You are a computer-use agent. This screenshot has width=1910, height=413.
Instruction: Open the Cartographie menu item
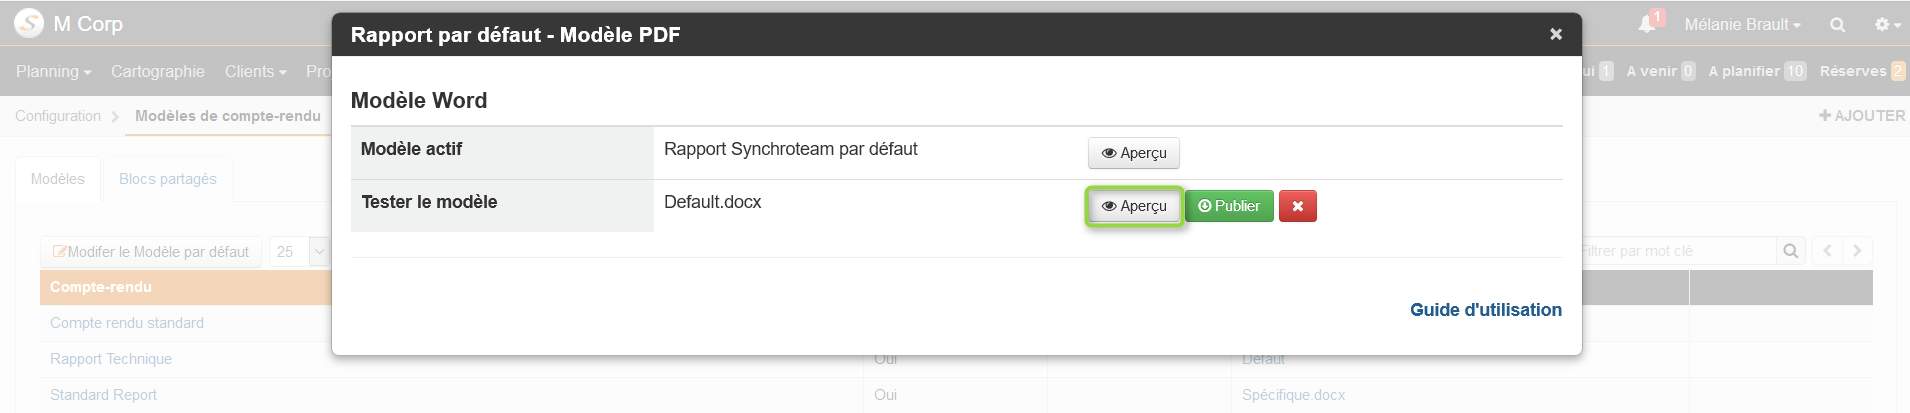point(158,71)
